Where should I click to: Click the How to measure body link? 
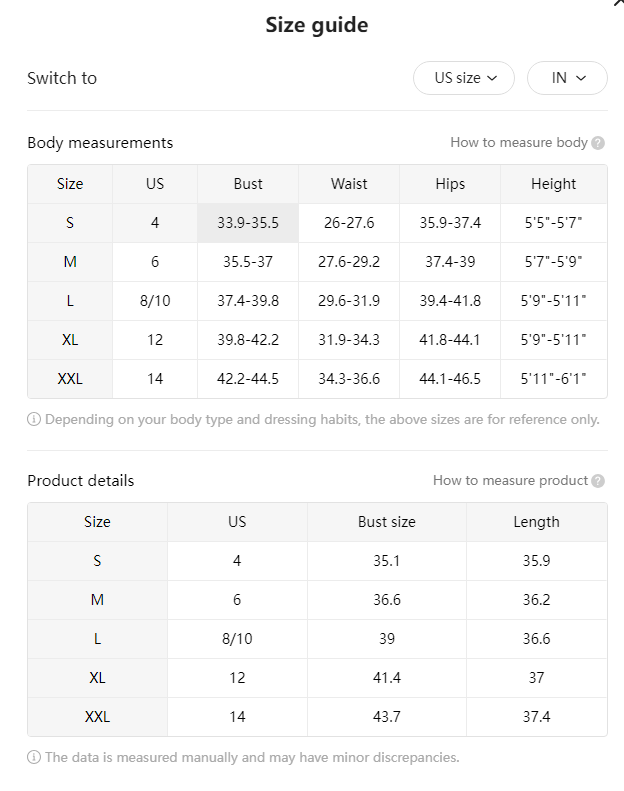(519, 143)
